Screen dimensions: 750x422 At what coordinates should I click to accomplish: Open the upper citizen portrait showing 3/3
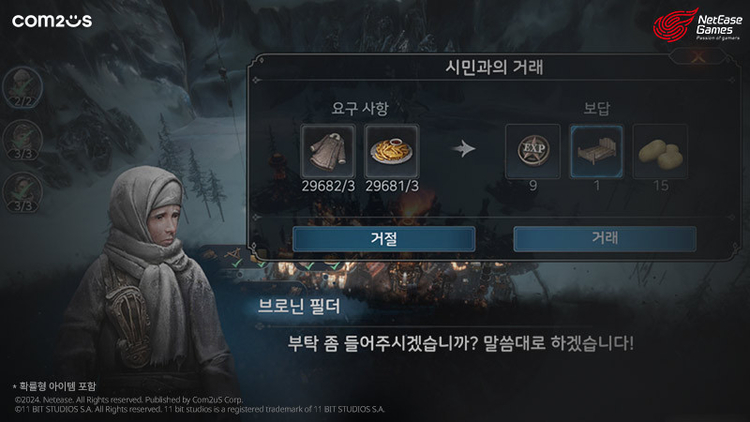tap(22, 140)
